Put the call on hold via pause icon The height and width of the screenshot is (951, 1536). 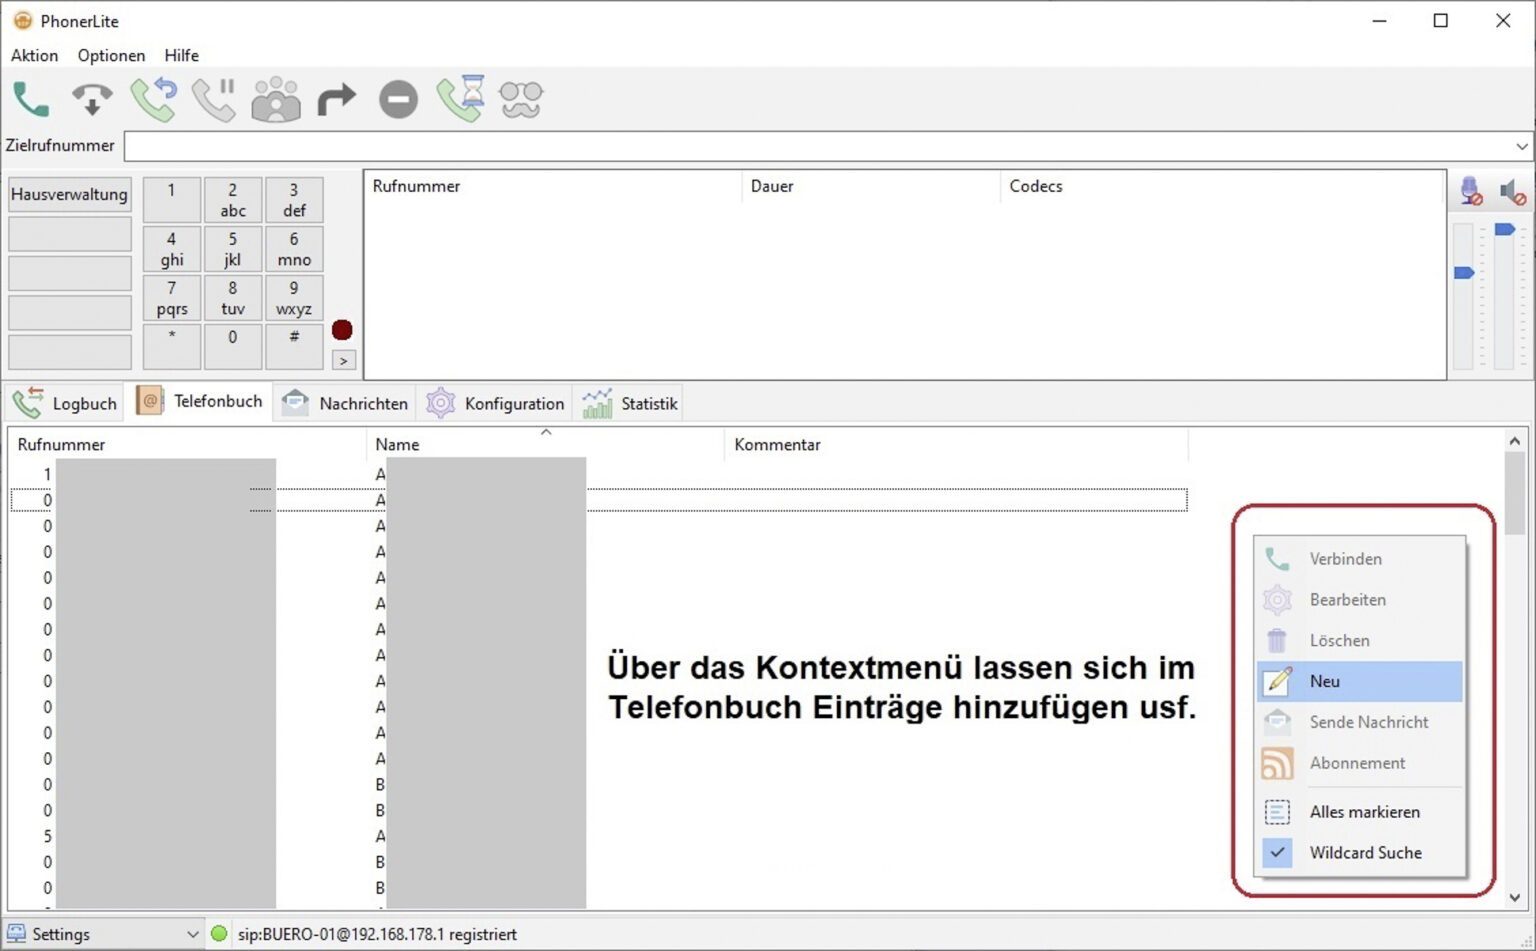point(214,97)
